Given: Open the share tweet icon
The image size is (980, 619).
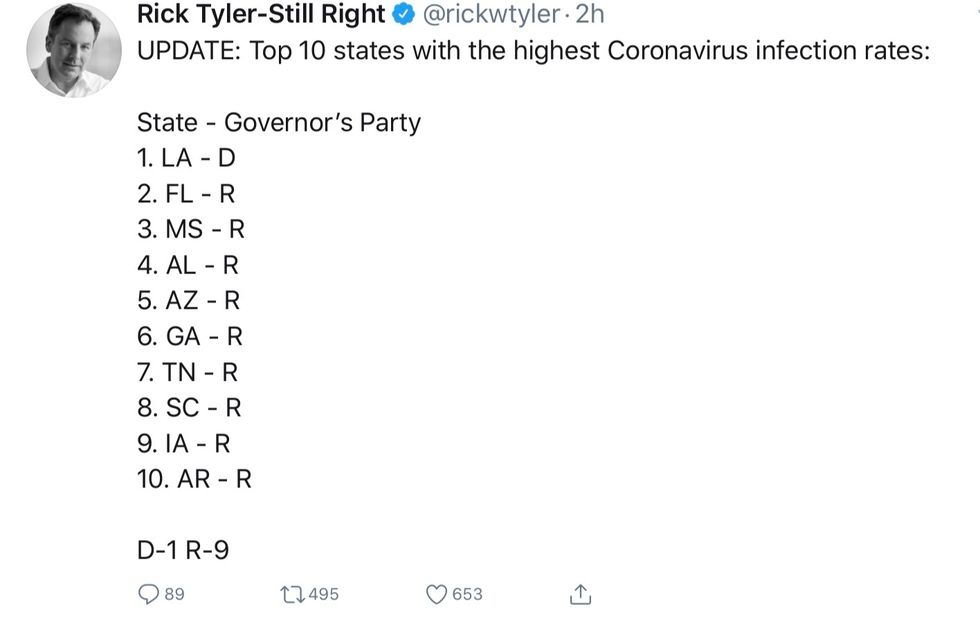Looking at the screenshot, I should pyautogui.click(x=580, y=594).
